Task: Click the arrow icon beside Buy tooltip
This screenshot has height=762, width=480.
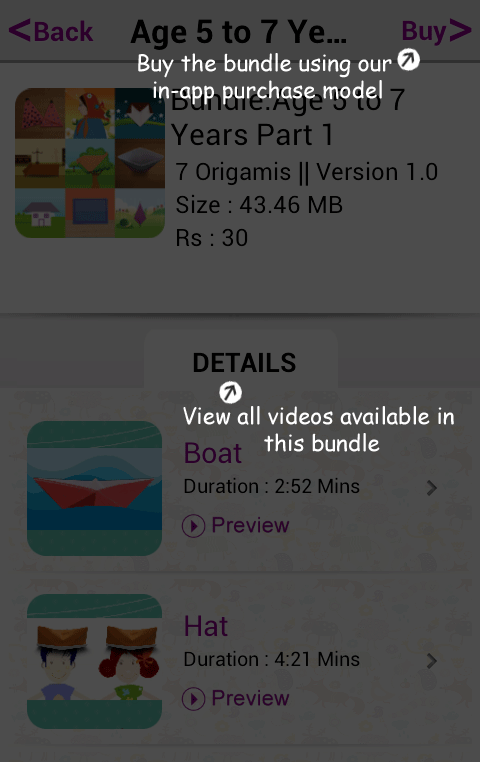Action: pos(409,59)
